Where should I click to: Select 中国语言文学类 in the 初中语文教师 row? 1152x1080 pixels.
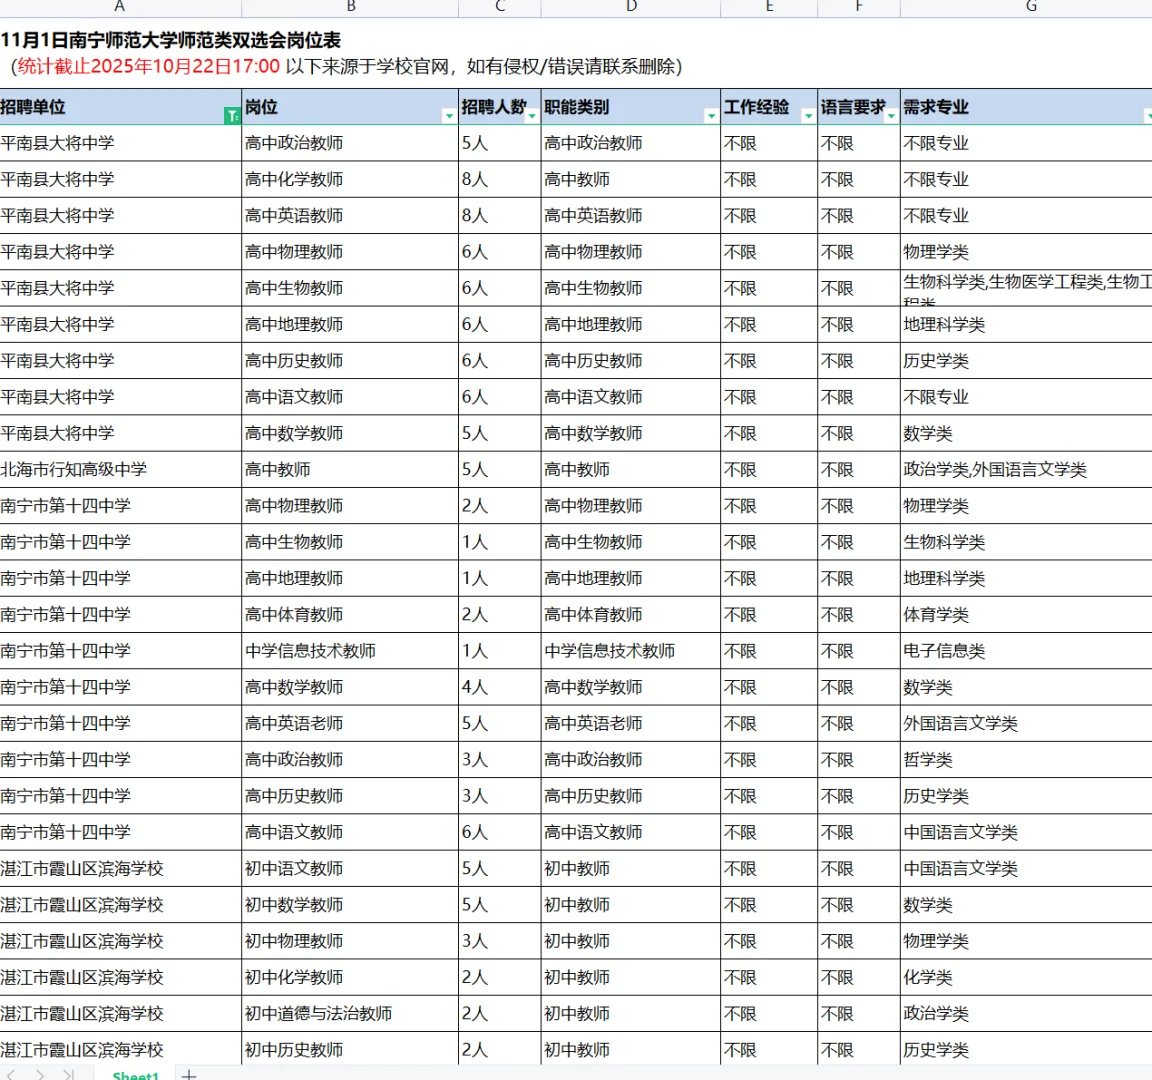click(1026, 868)
